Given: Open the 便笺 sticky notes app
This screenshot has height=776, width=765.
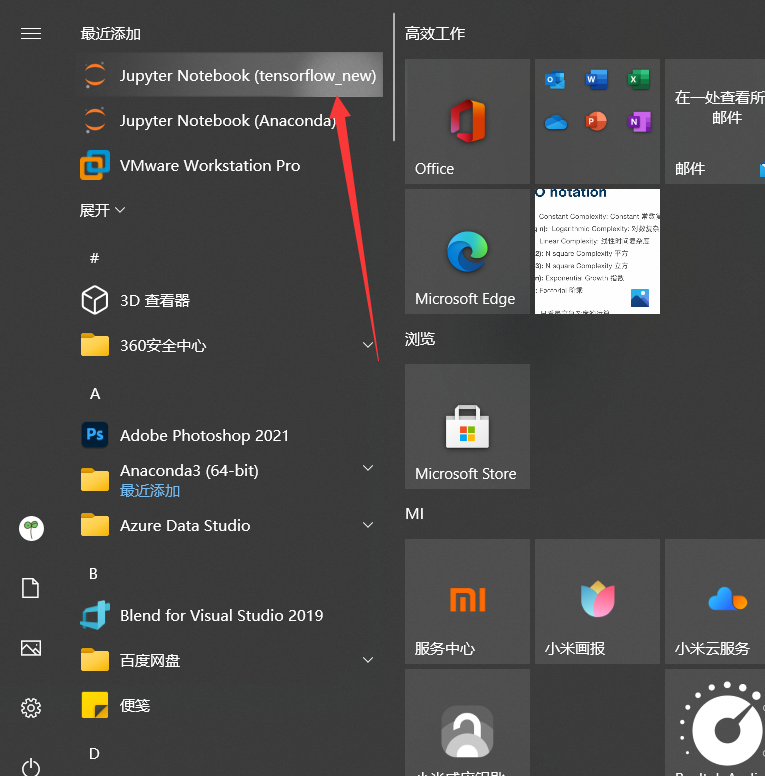Looking at the screenshot, I should coord(231,705).
